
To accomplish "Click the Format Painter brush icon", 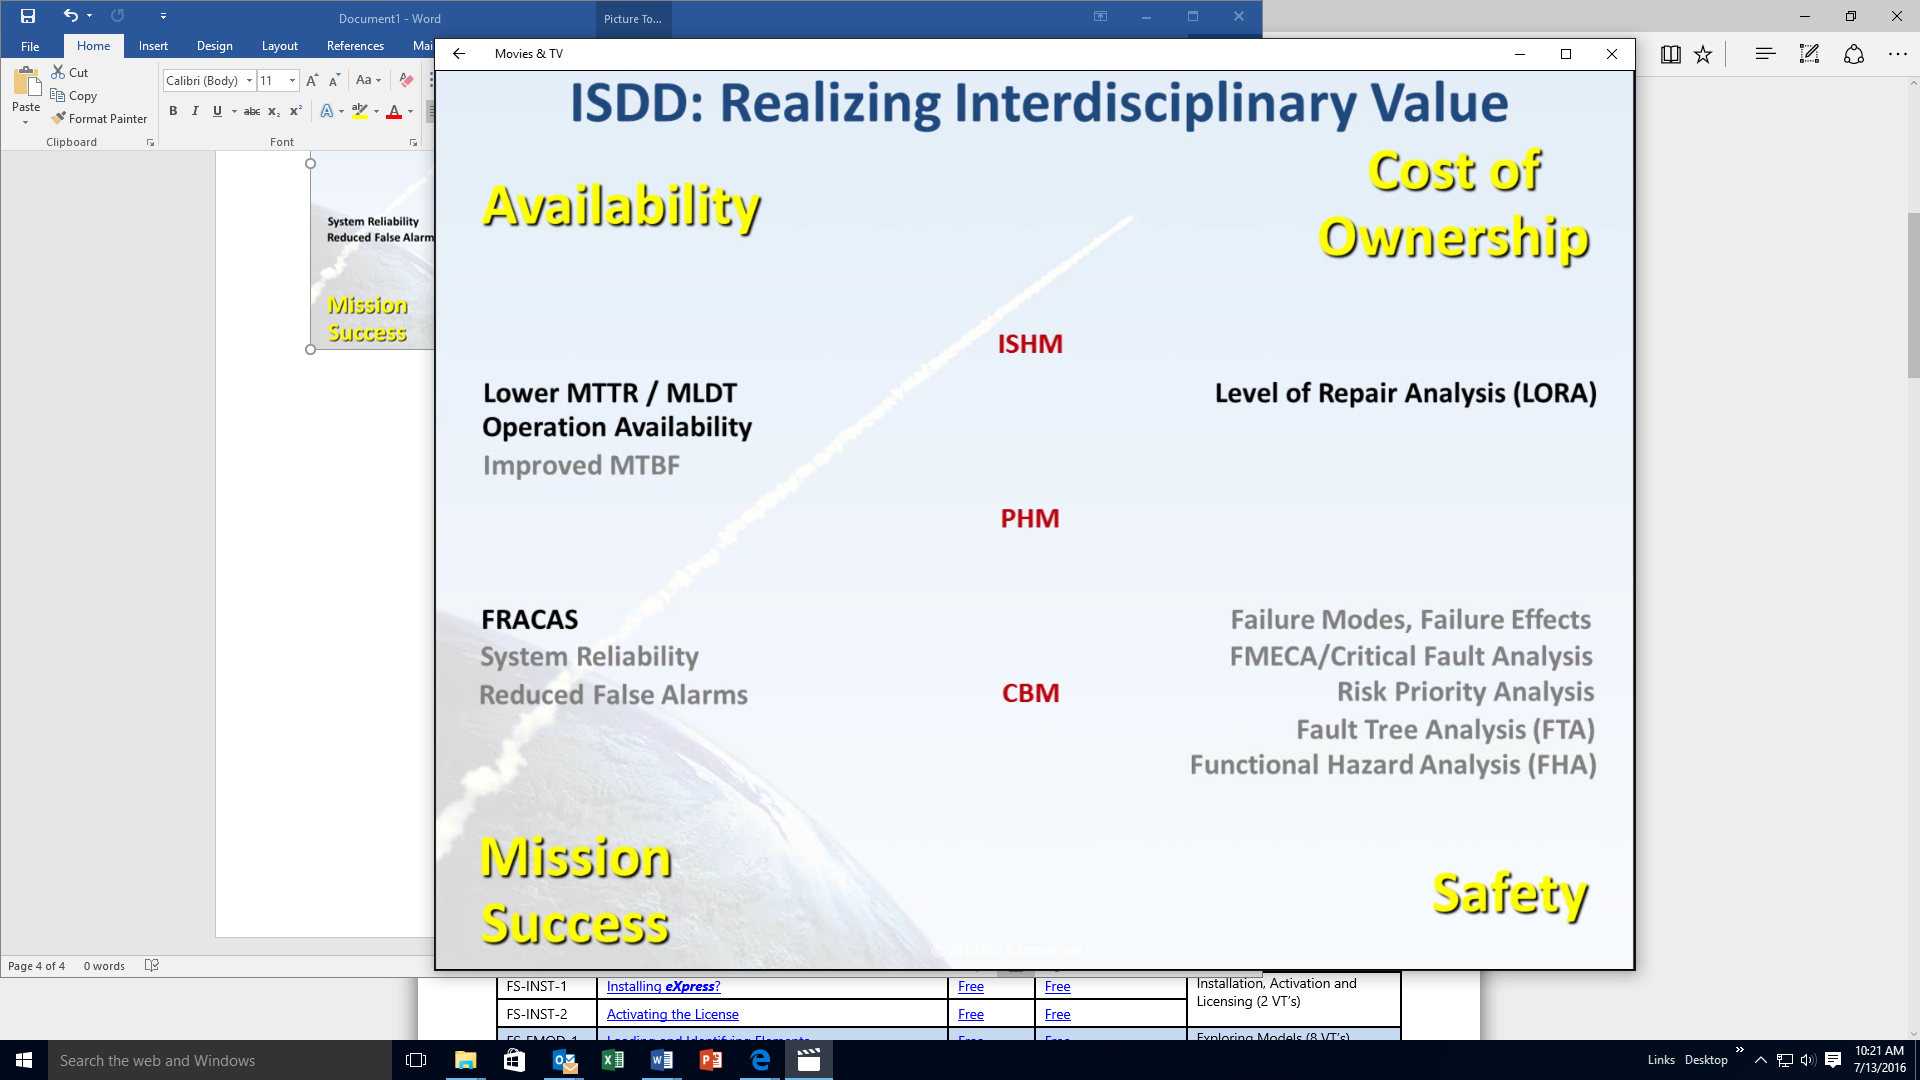I will pyautogui.click(x=59, y=118).
